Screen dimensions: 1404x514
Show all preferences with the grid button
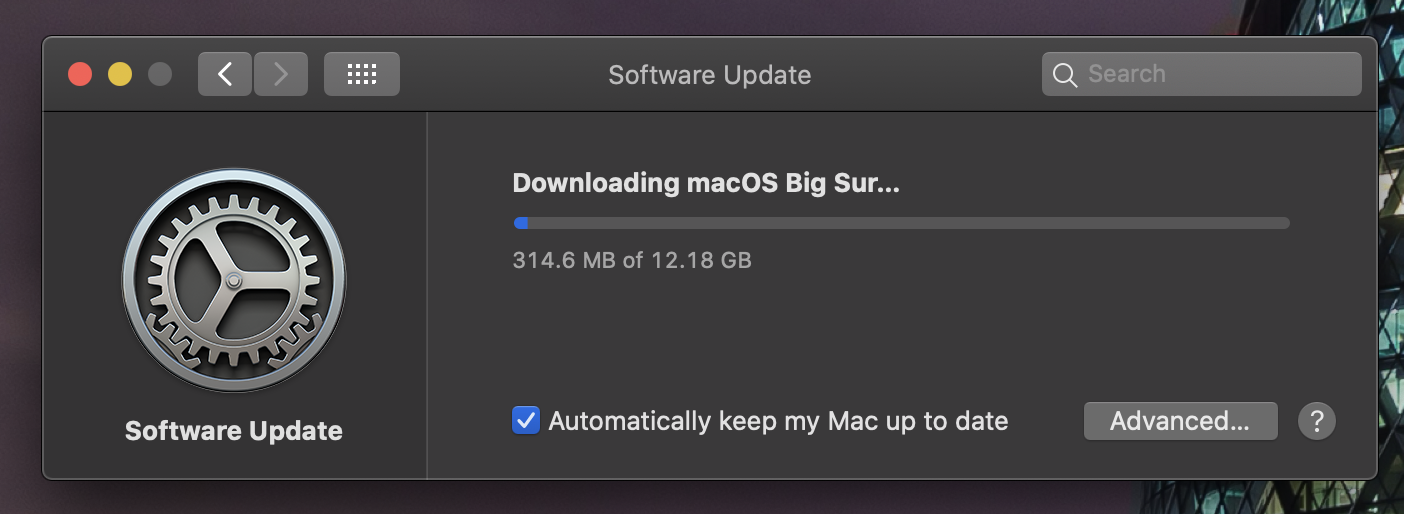[361, 74]
